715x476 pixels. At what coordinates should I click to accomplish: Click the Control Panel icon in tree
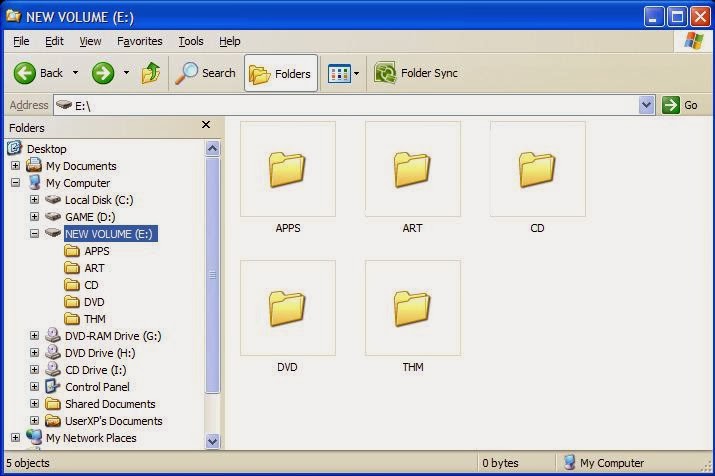click(x=52, y=386)
